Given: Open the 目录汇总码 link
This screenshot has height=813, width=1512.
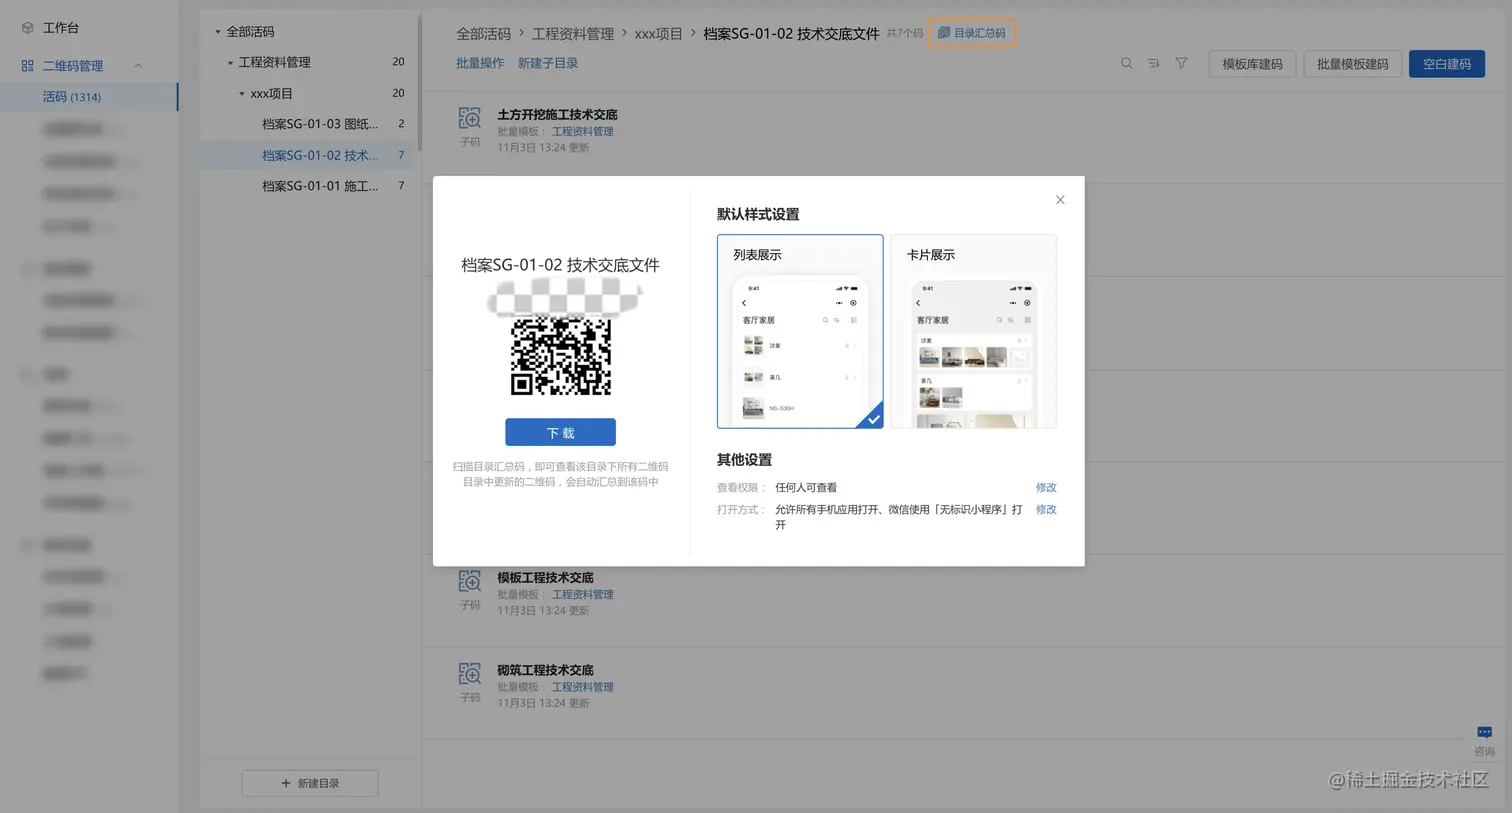Looking at the screenshot, I should click(x=972, y=33).
